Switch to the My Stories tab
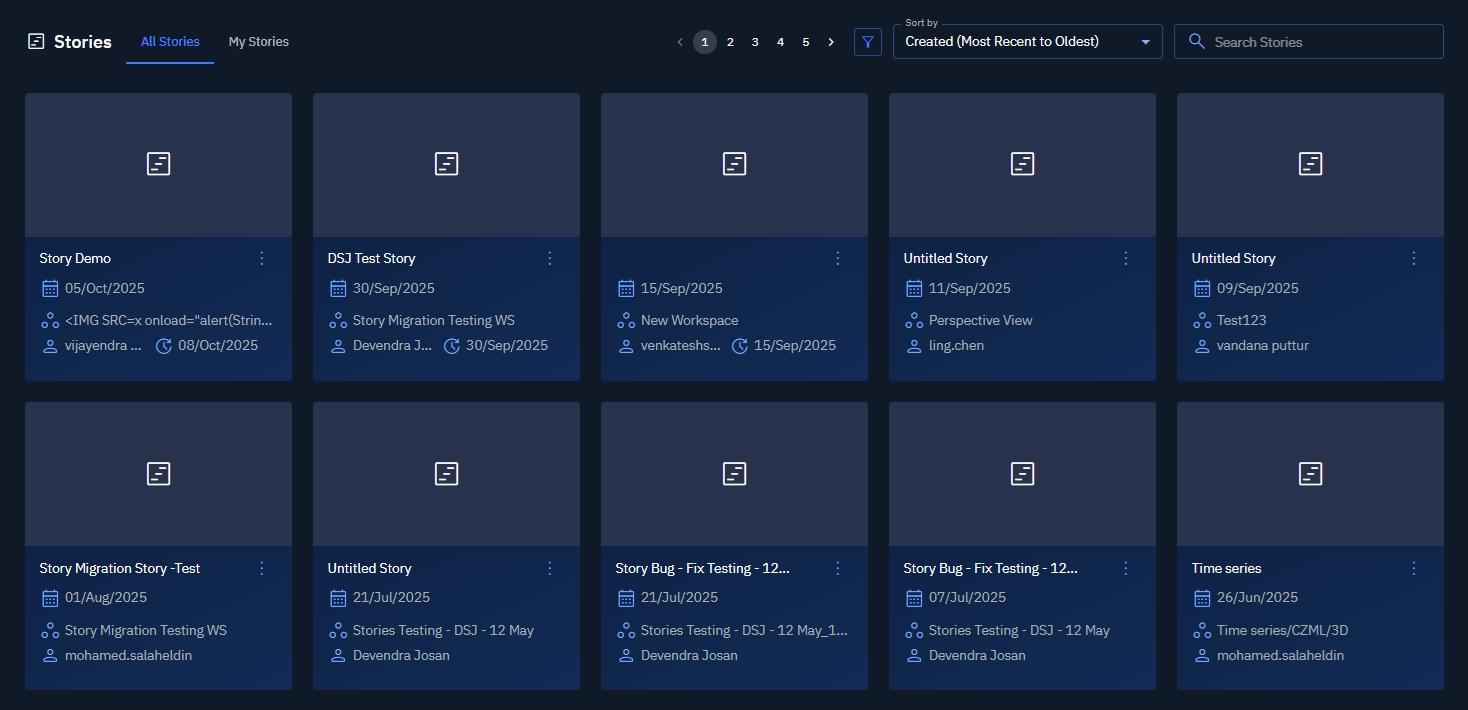 258,42
